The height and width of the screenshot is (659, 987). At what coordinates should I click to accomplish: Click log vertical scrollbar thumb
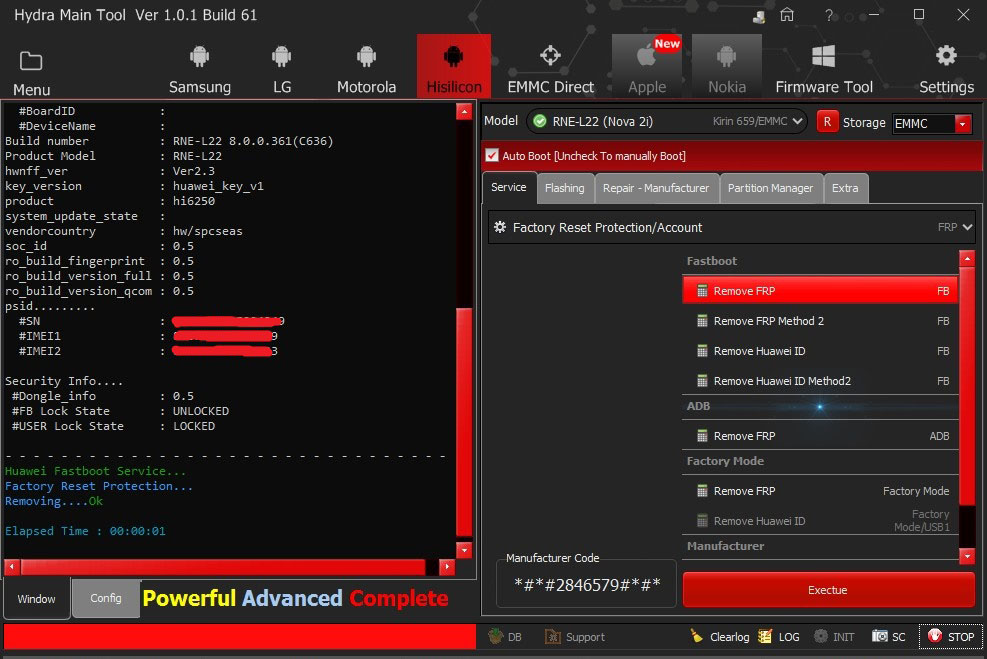click(x=464, y=422)
